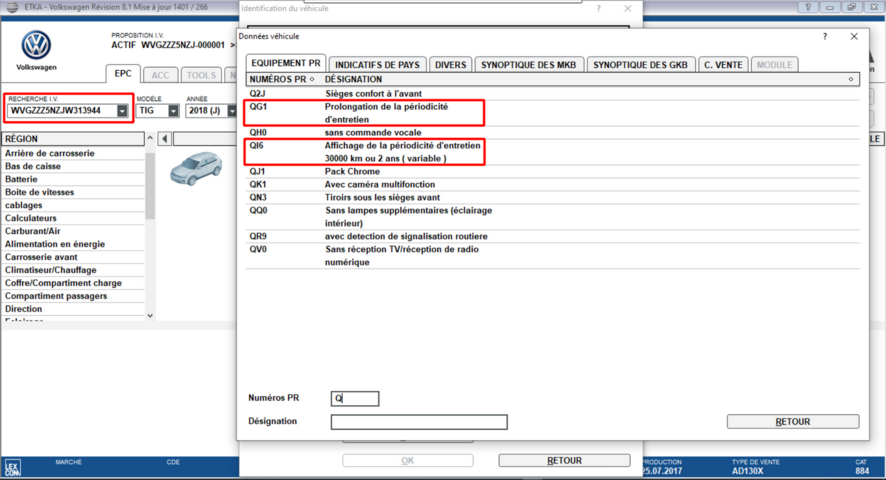The width and height of the screenshot is (886, 480).
Task: Select the QV0 Sans réception TV row
Action: click(553, 256)
